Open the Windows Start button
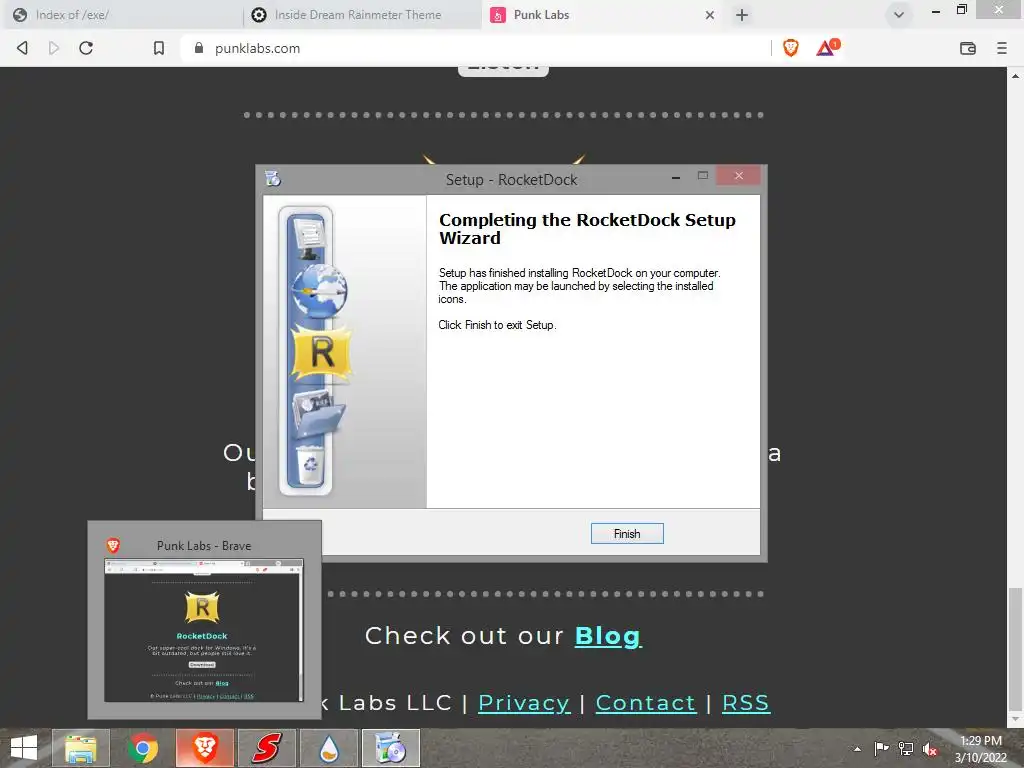1024x768 pixels. point(24,748)
